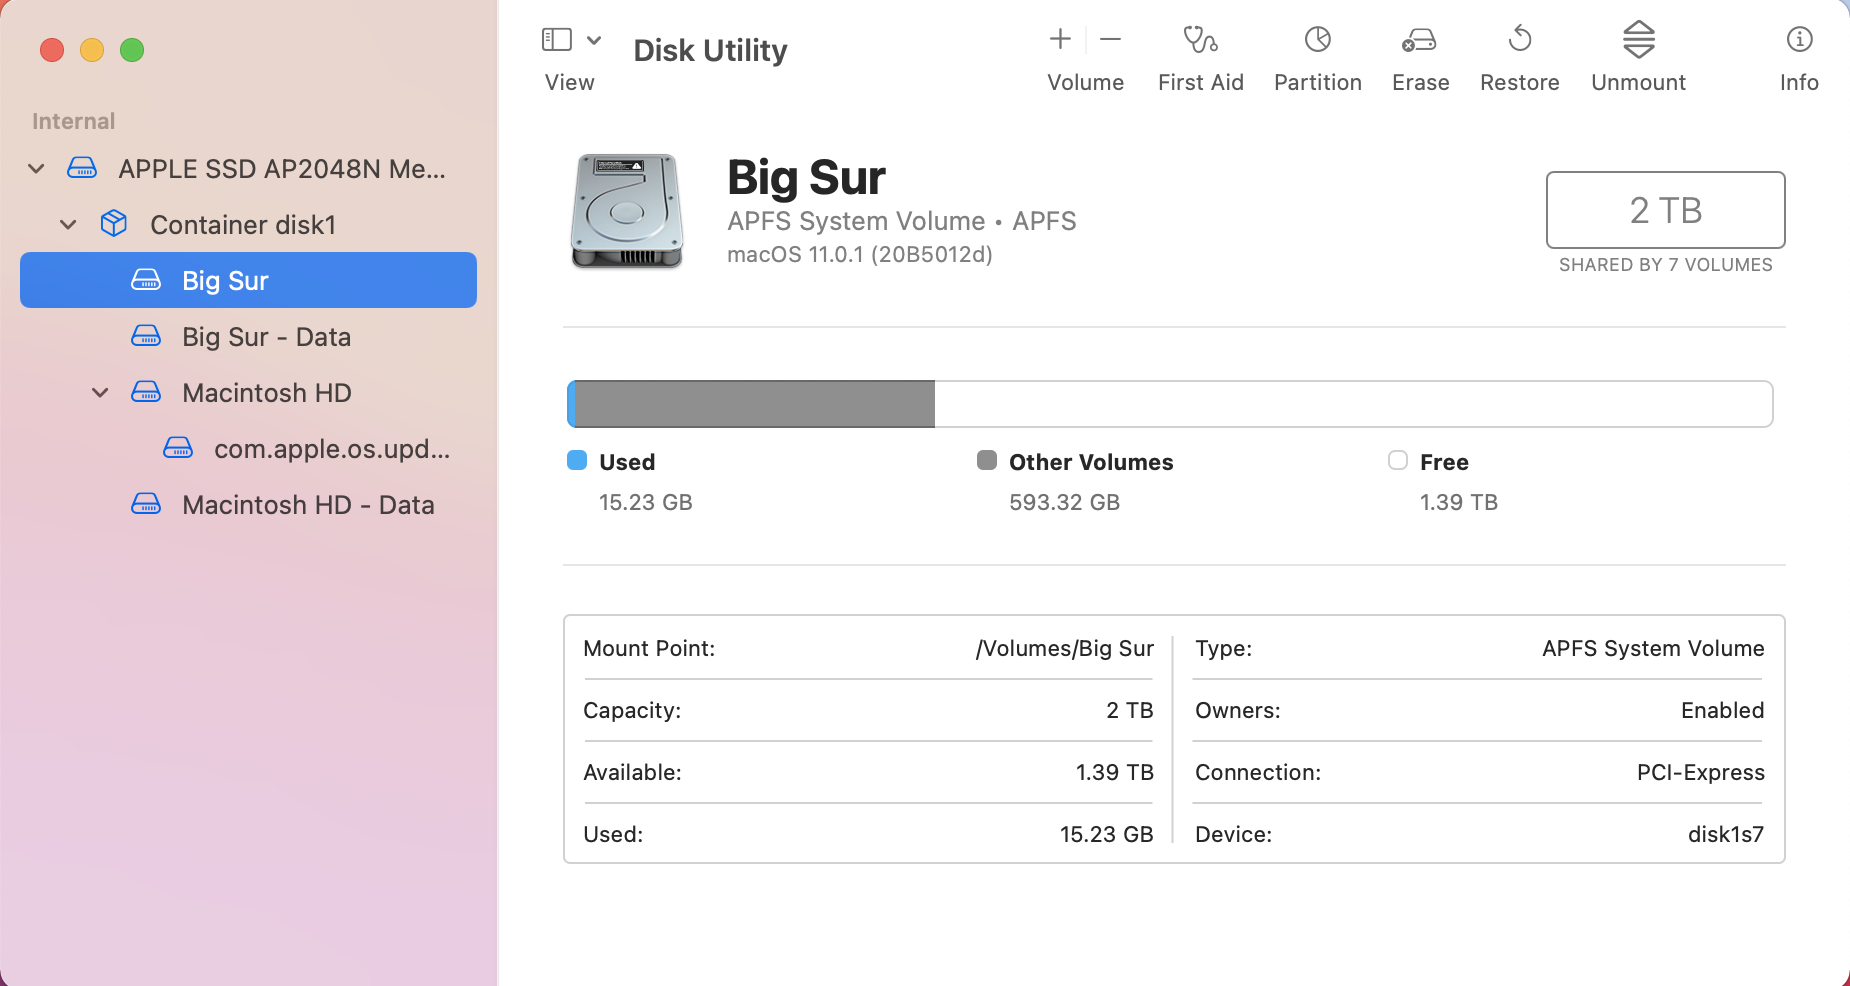Select Macintosh HD volume row
Viewport: 1850px width, 986px height.
pos(248,393)
